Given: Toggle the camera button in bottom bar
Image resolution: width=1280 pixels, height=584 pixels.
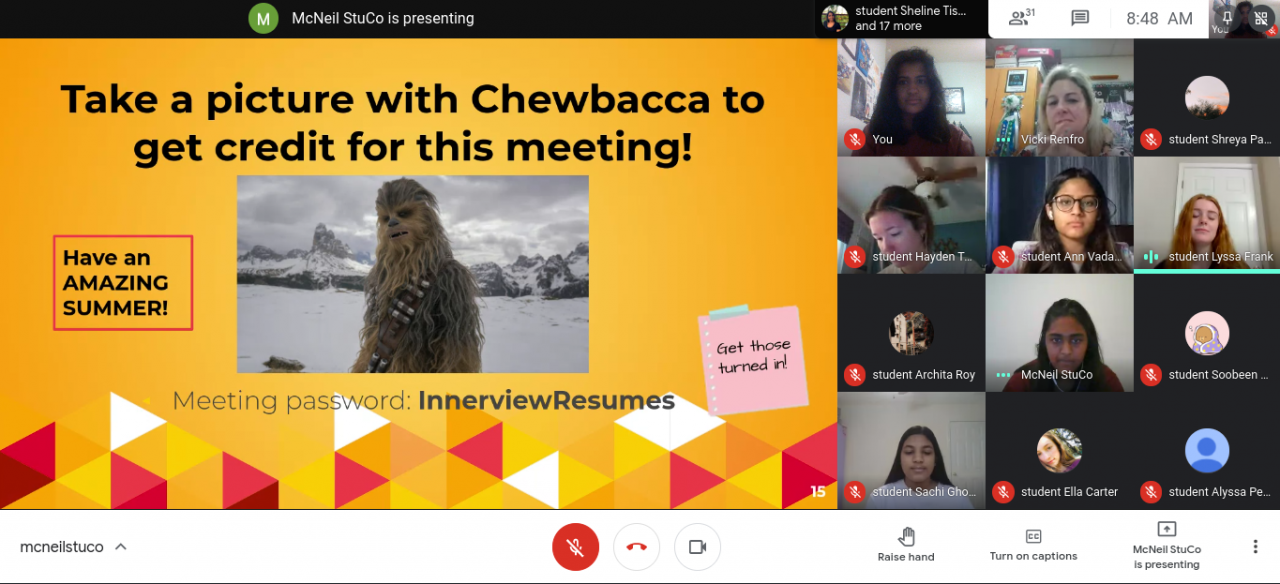Looking at the screenshot, I should click(x=697, y=547).
